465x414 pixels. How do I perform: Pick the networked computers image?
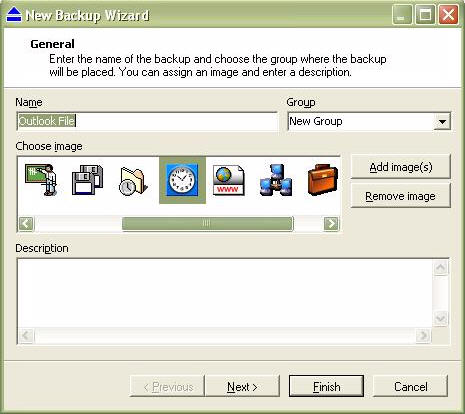[276, 180]
